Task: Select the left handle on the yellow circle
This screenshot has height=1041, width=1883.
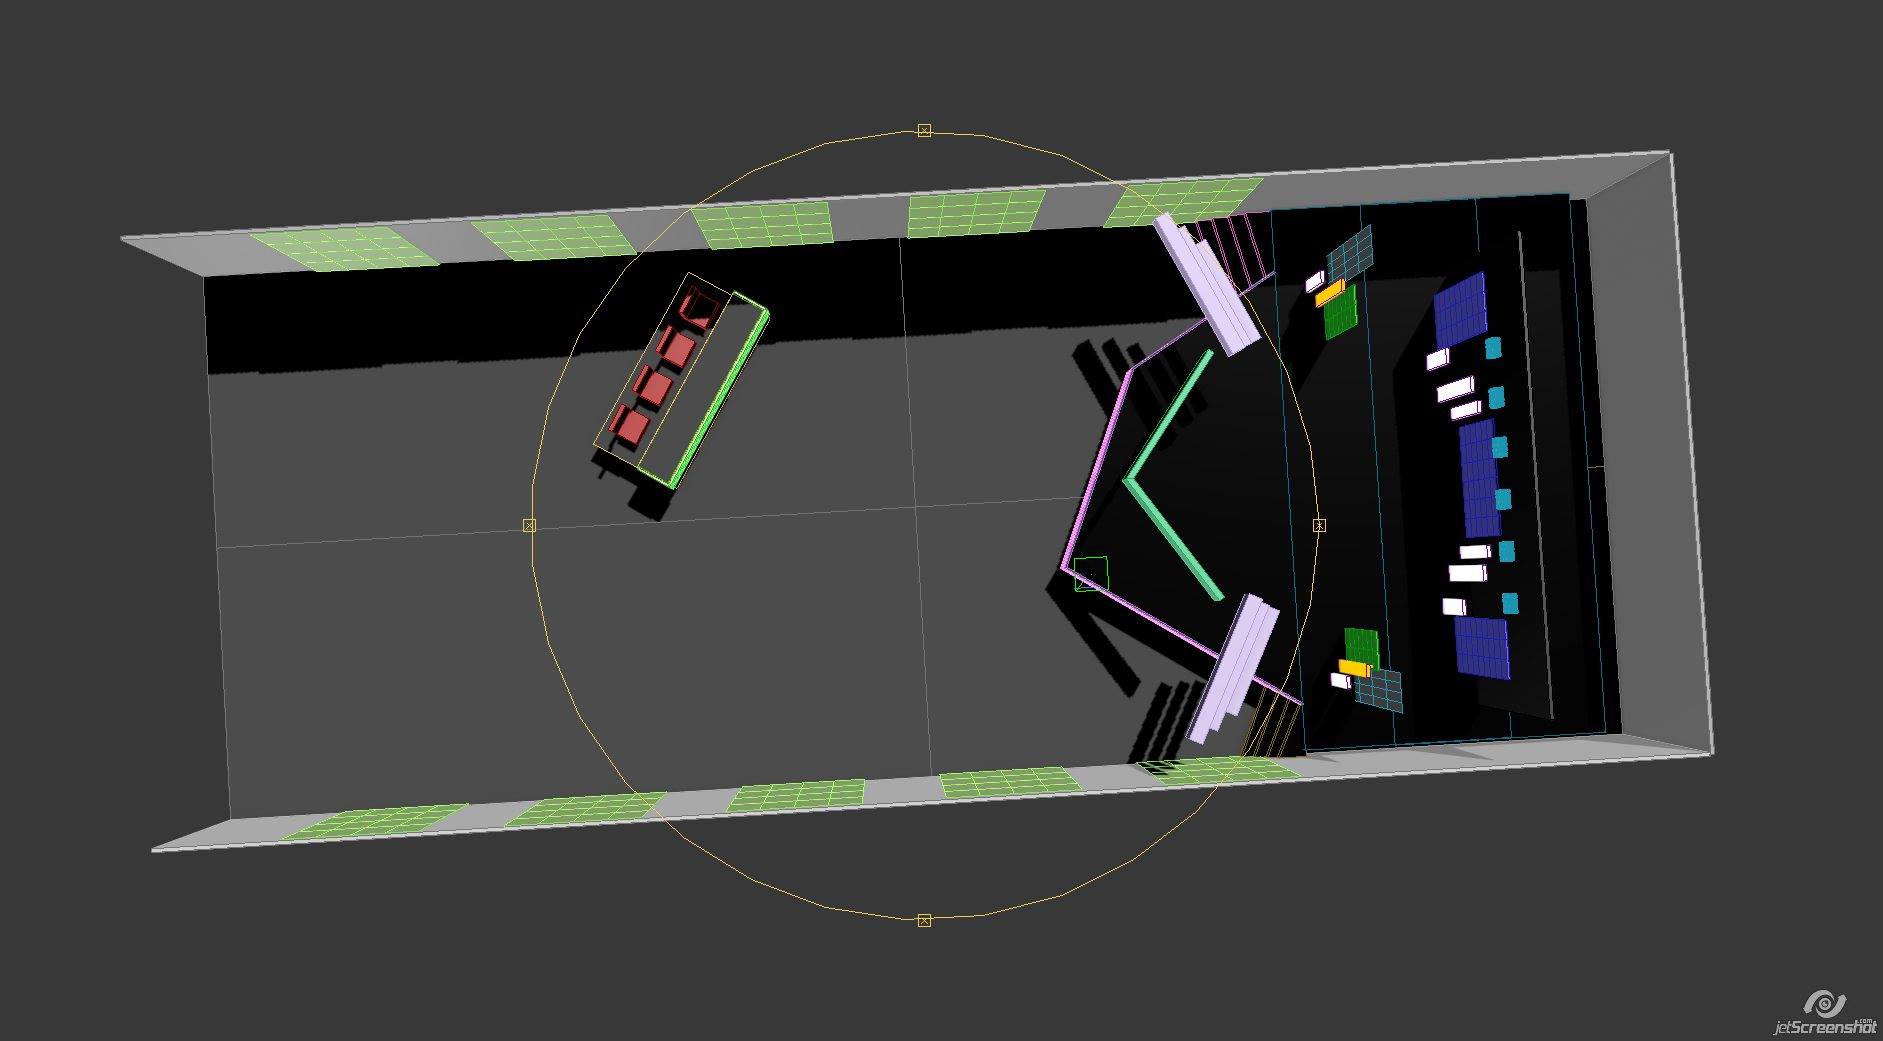Action: 530,525
